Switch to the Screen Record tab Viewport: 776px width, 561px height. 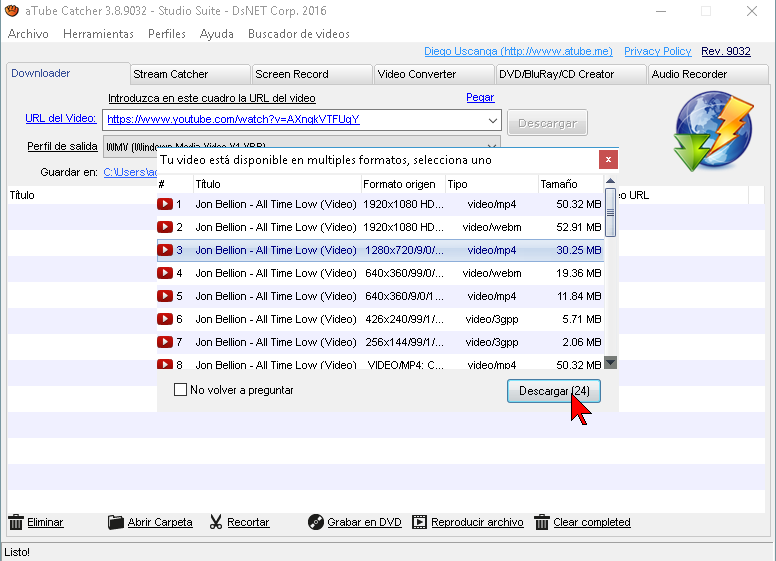312,74
